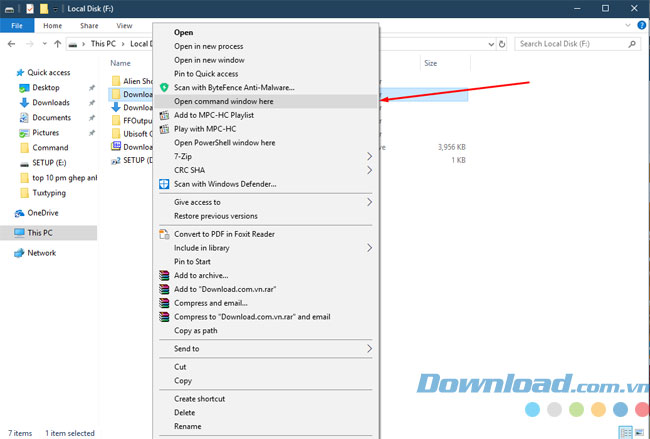Select WinRAR Add to archive option
650x439 pixels.
tap(201, 275)
